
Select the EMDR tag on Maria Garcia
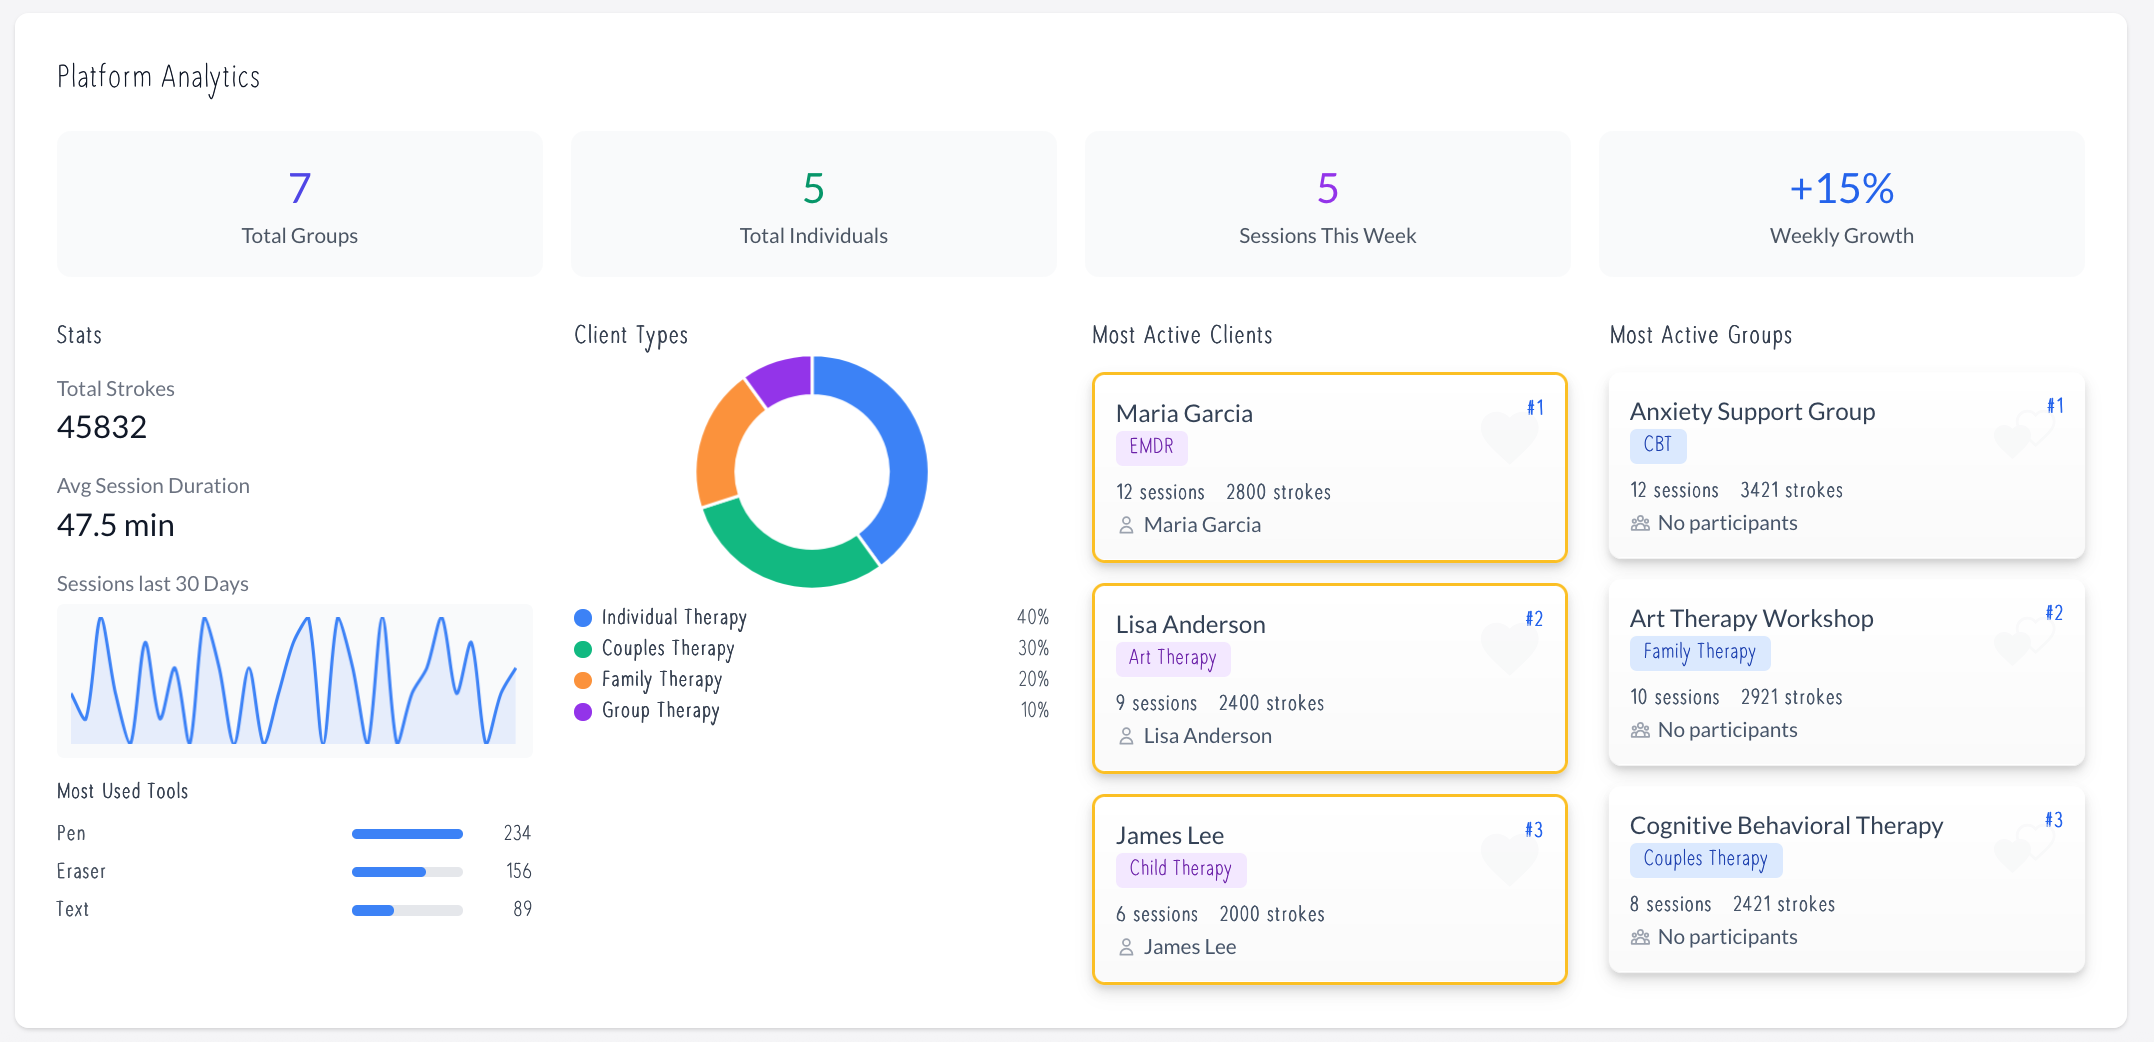[1151, 447]
